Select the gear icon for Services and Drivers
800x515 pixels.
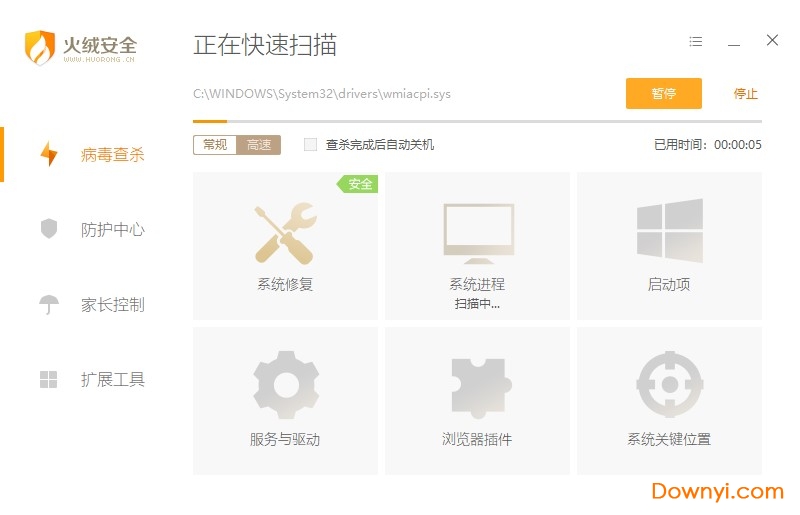pyautogui.click(x=285, y=384)
